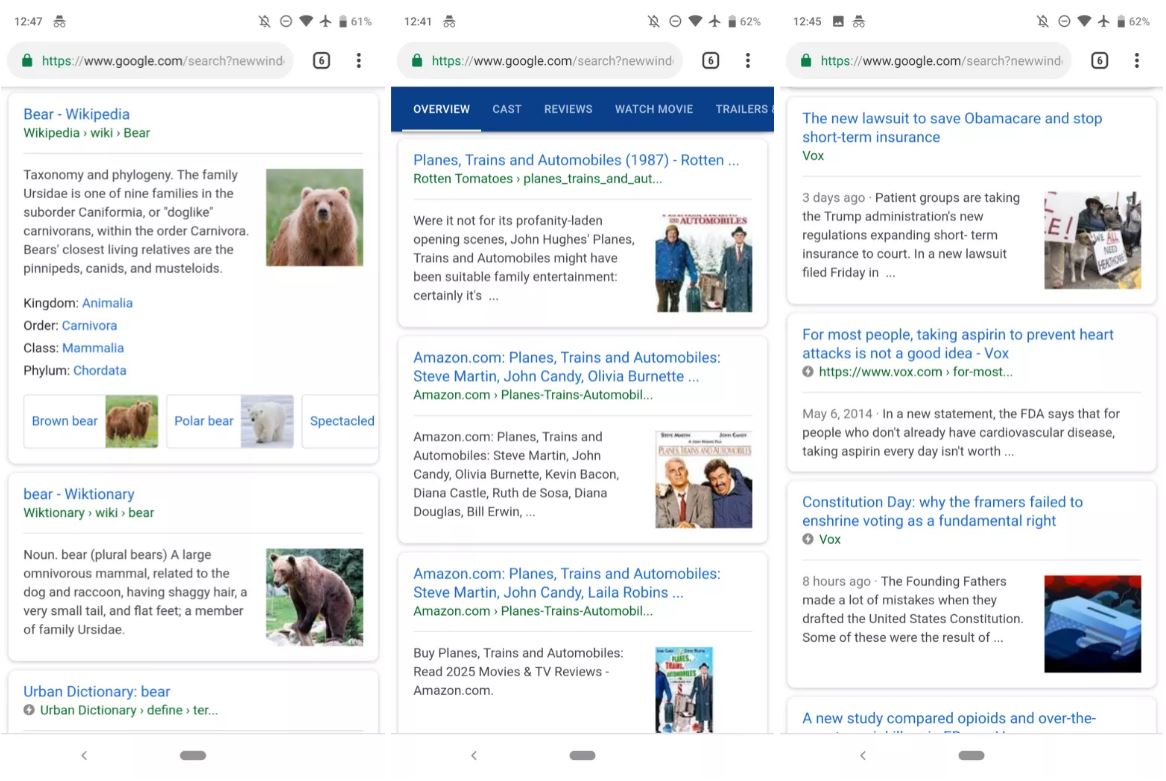Open the Reviews tab
Image resolution: width=1166 pixels, height=781 pixels.
point(568,109)
